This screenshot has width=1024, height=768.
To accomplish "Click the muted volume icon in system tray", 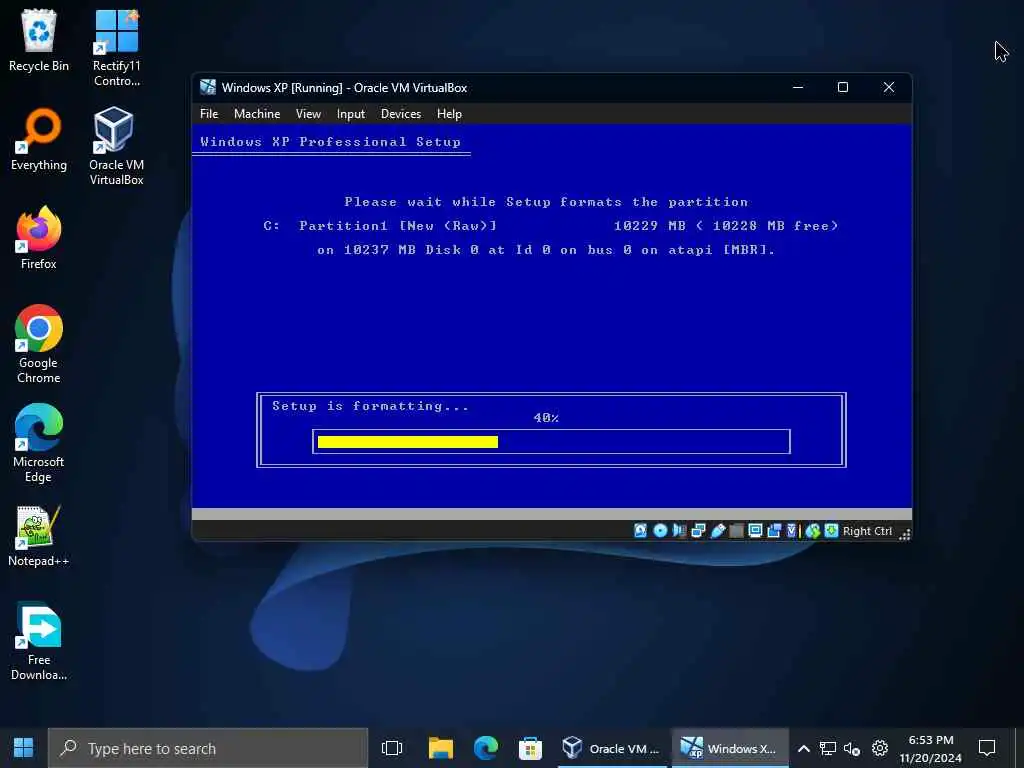I will coord(852,748).
